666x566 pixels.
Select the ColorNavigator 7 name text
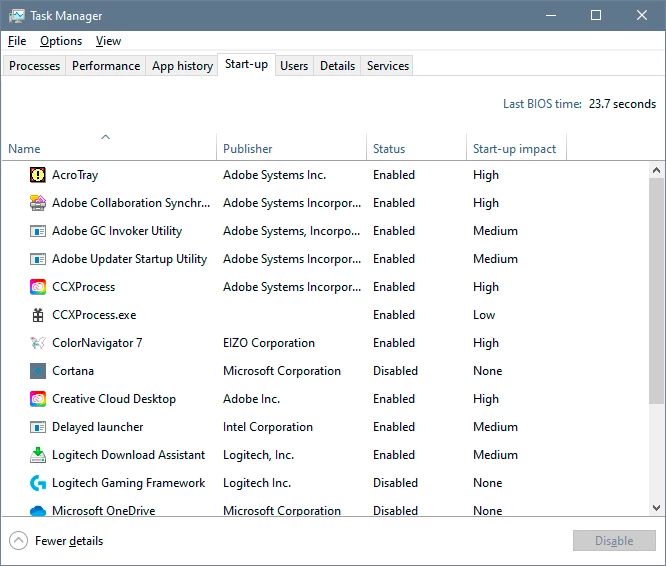point(97,343)
